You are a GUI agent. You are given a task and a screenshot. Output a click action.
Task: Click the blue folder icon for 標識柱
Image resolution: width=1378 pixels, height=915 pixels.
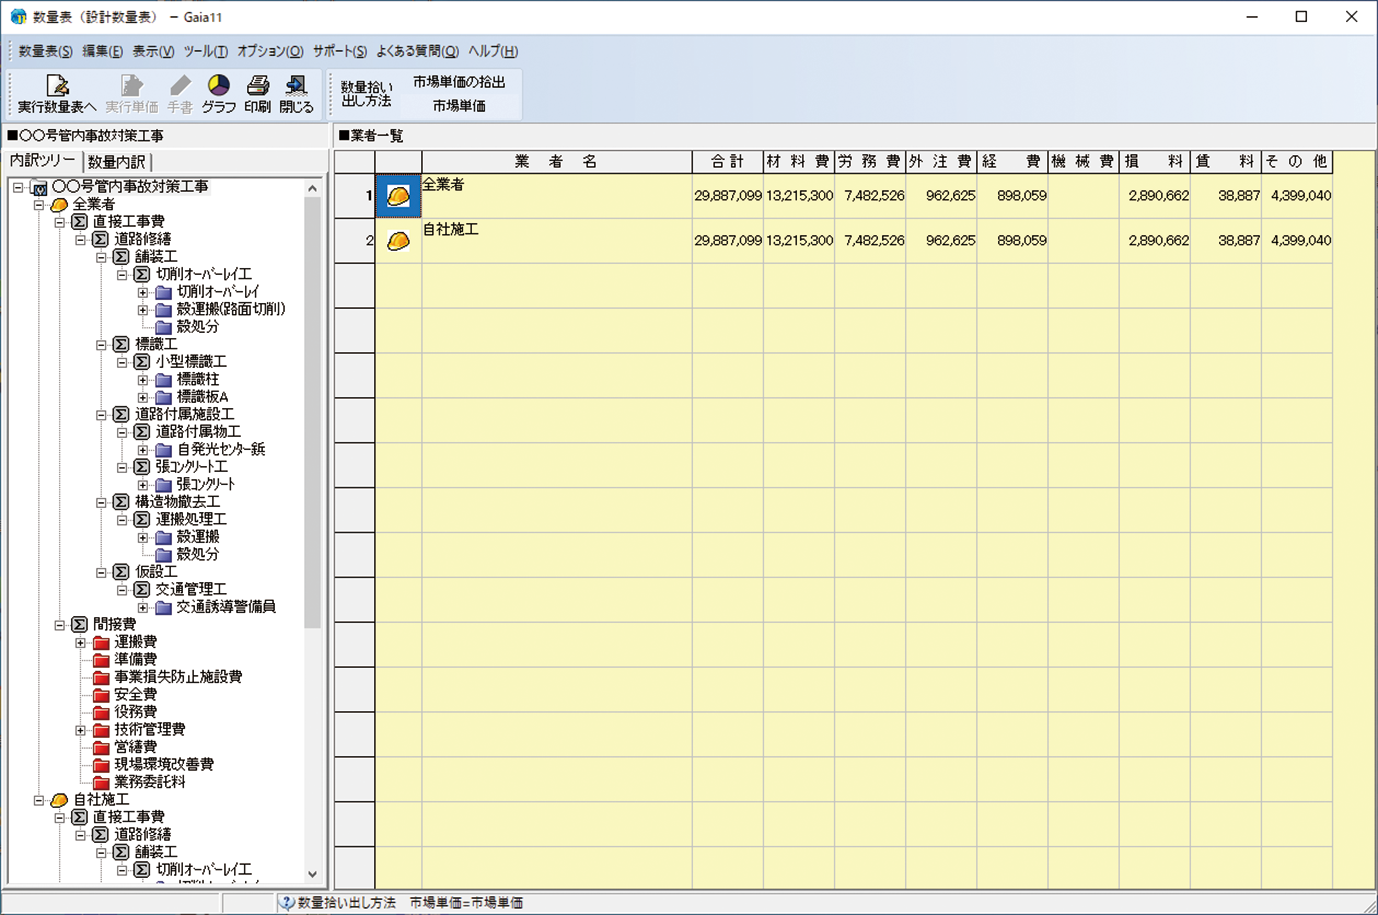[163, 380]
